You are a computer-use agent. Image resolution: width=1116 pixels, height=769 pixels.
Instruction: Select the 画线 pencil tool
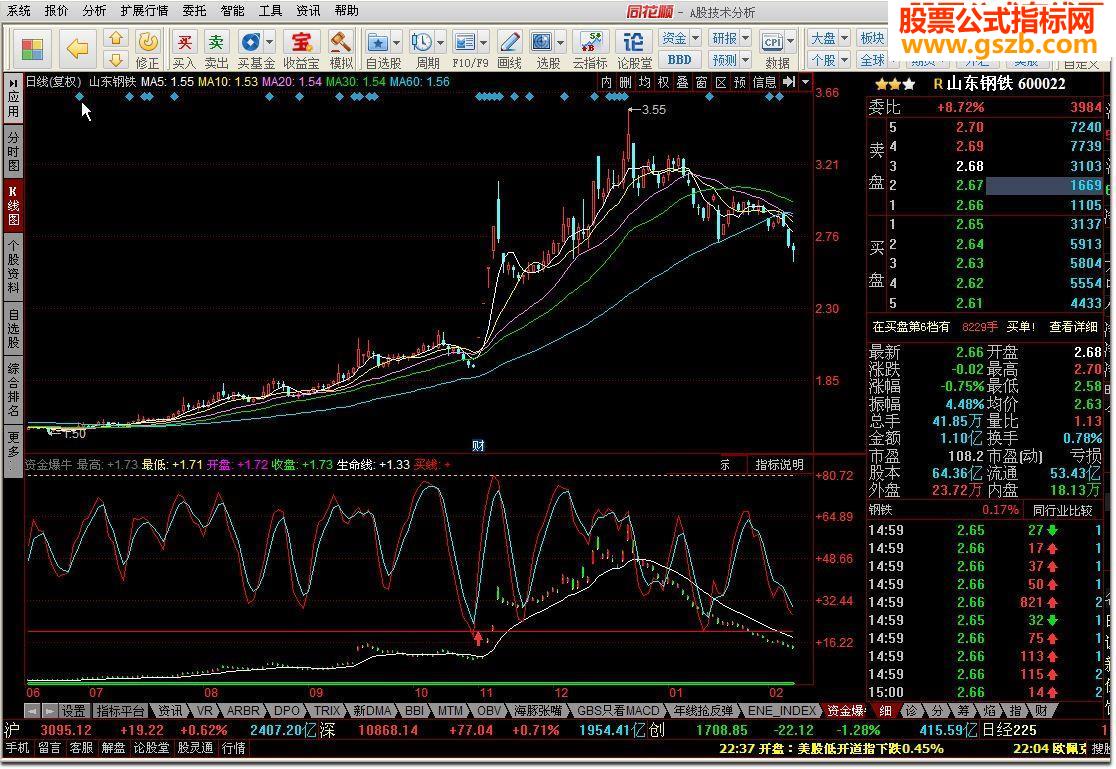pos(510,50)
